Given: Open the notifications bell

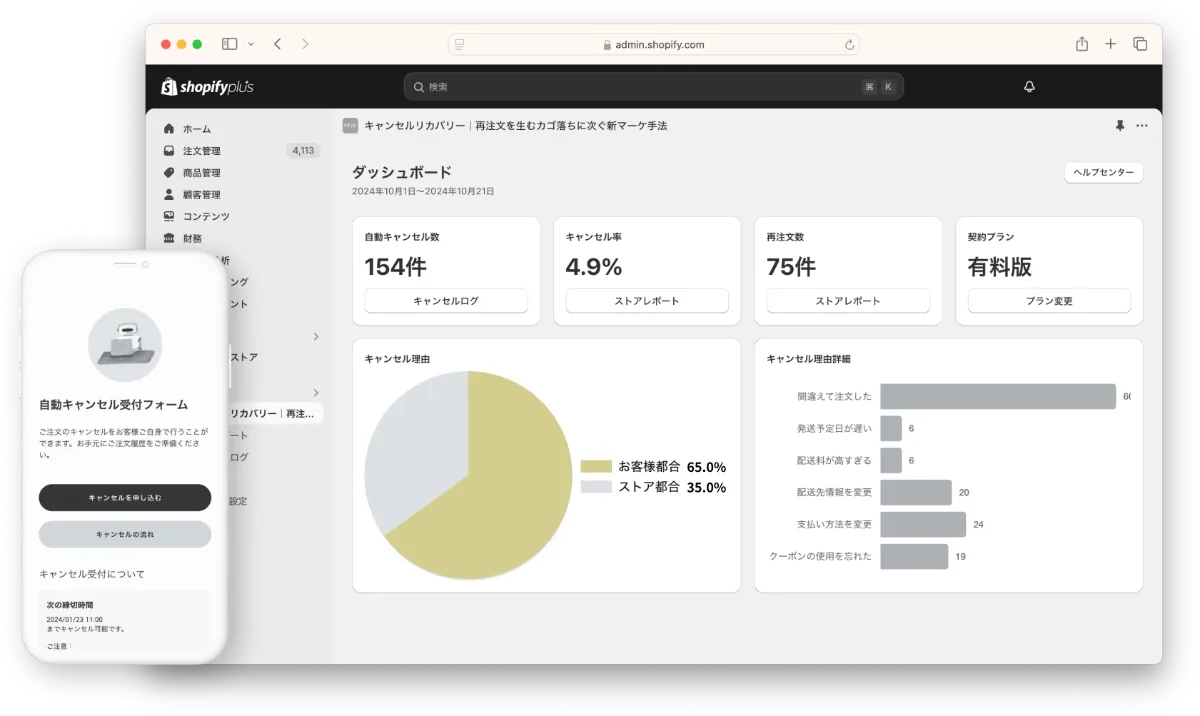Looking at the screenshot, I should 1029,87.
